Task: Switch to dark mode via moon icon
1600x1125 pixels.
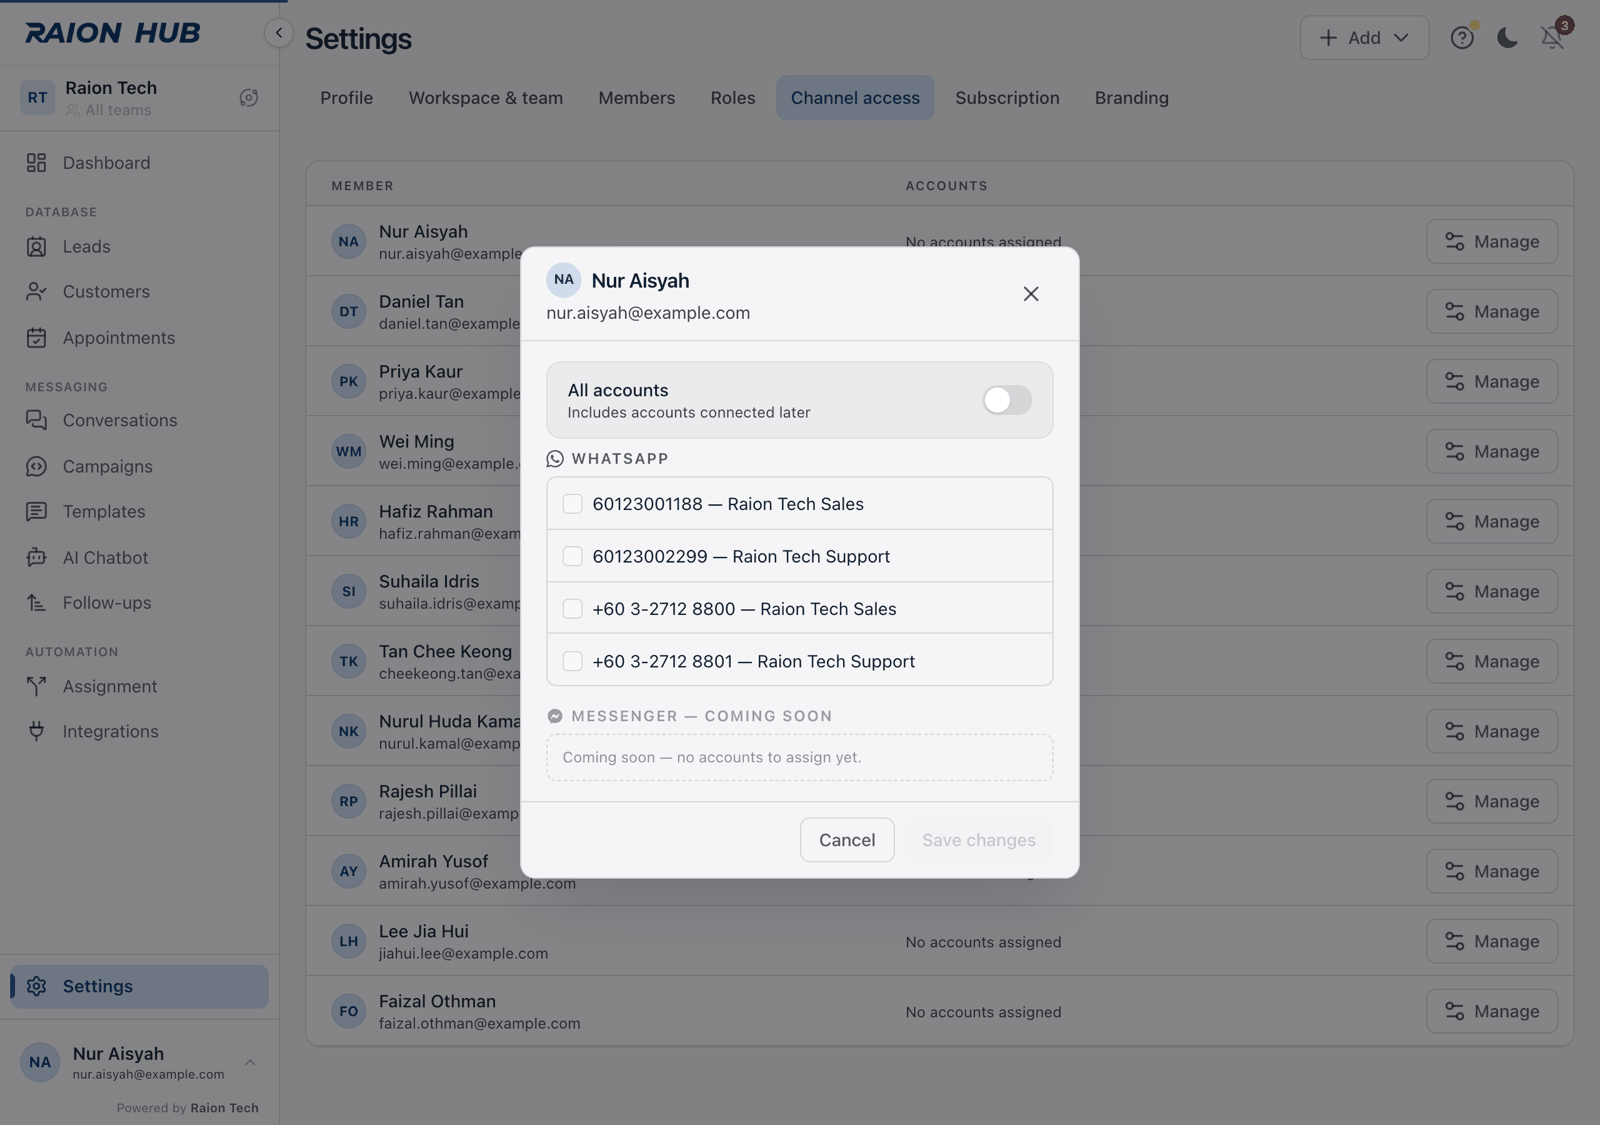Action: (1507, 38)
